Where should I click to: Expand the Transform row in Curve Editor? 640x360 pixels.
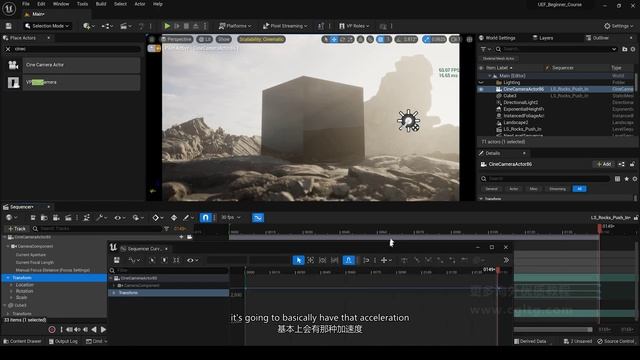tap(114, 293)
